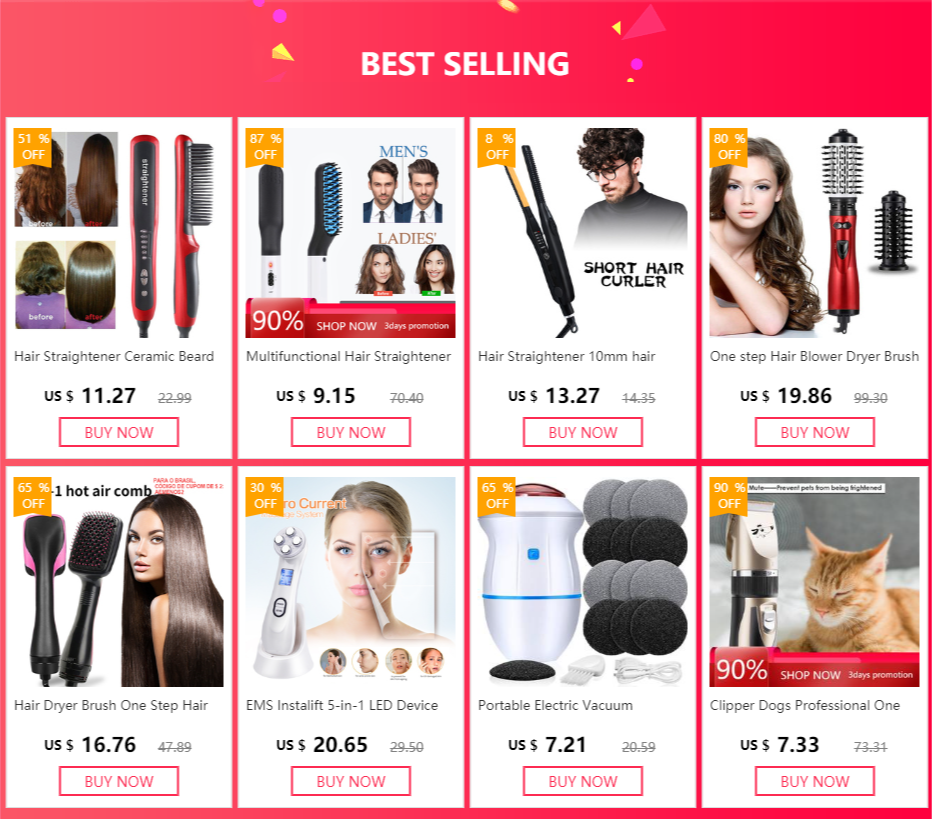This screenshot has height=819, width=932.
Task: Open the red hair blower dryer brush image
Action: (815, 233)
